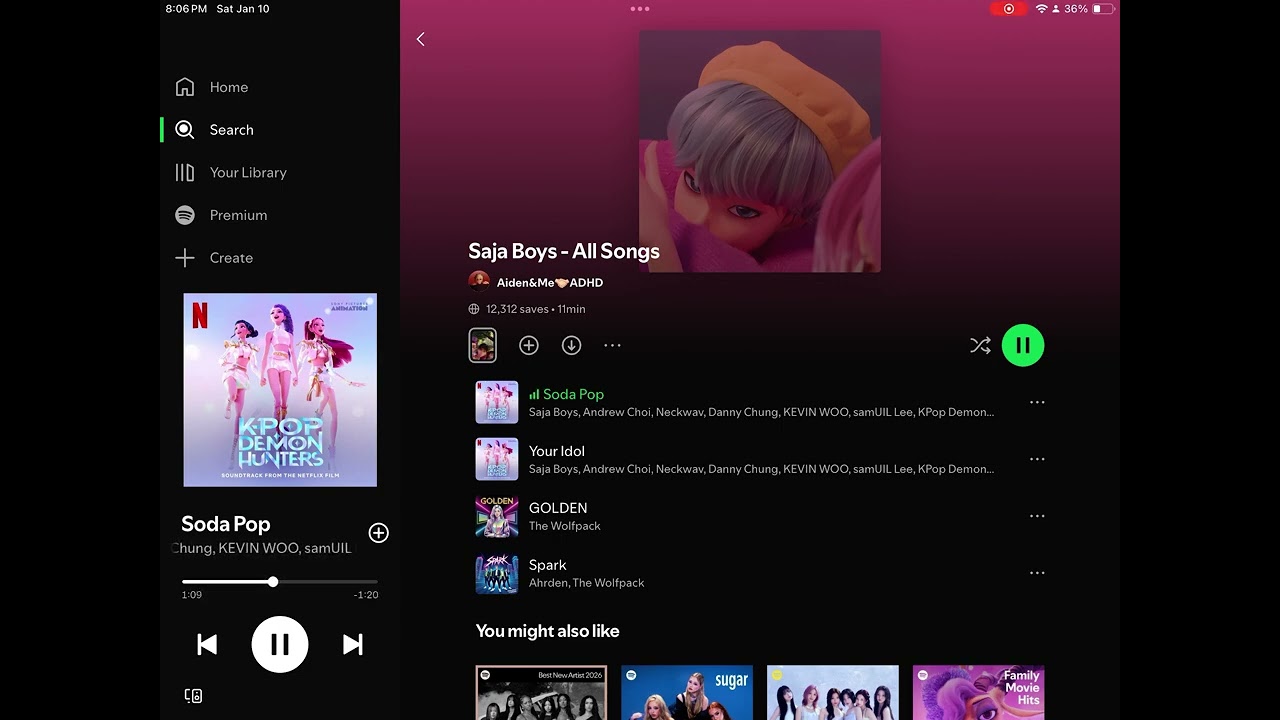
Task: Click the Soda Pop track artwork
Action: (x=497, y=402)
